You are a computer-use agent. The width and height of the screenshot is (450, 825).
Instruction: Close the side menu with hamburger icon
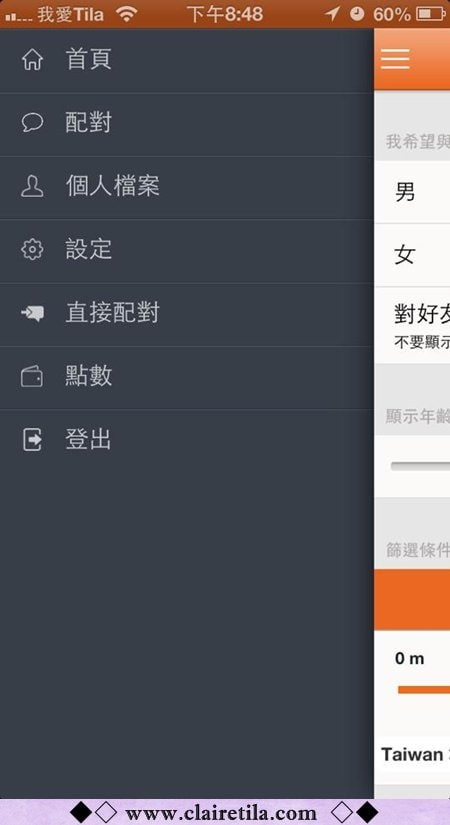click(x=395, y=59)
